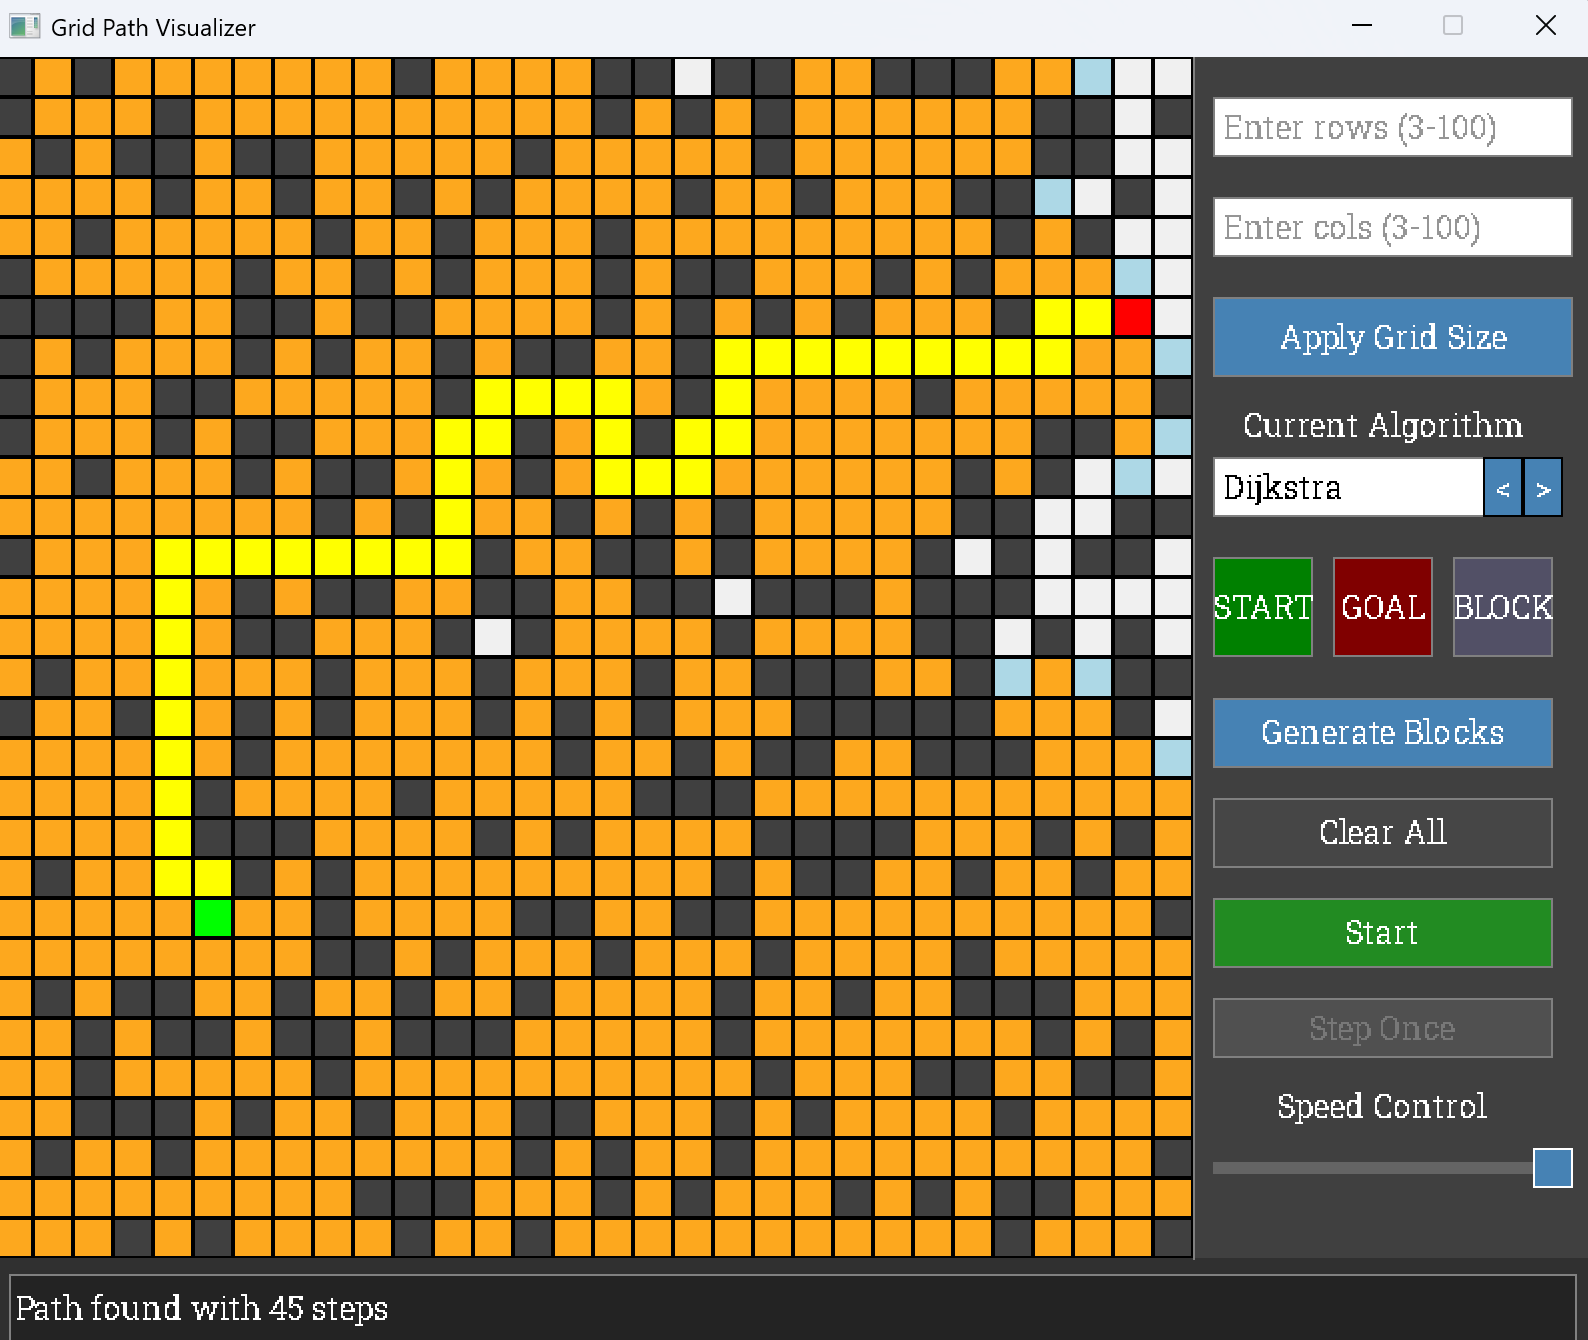Switch to next algorithm with right arrow
The image size is (1588, 1340).
[1542, 488]
